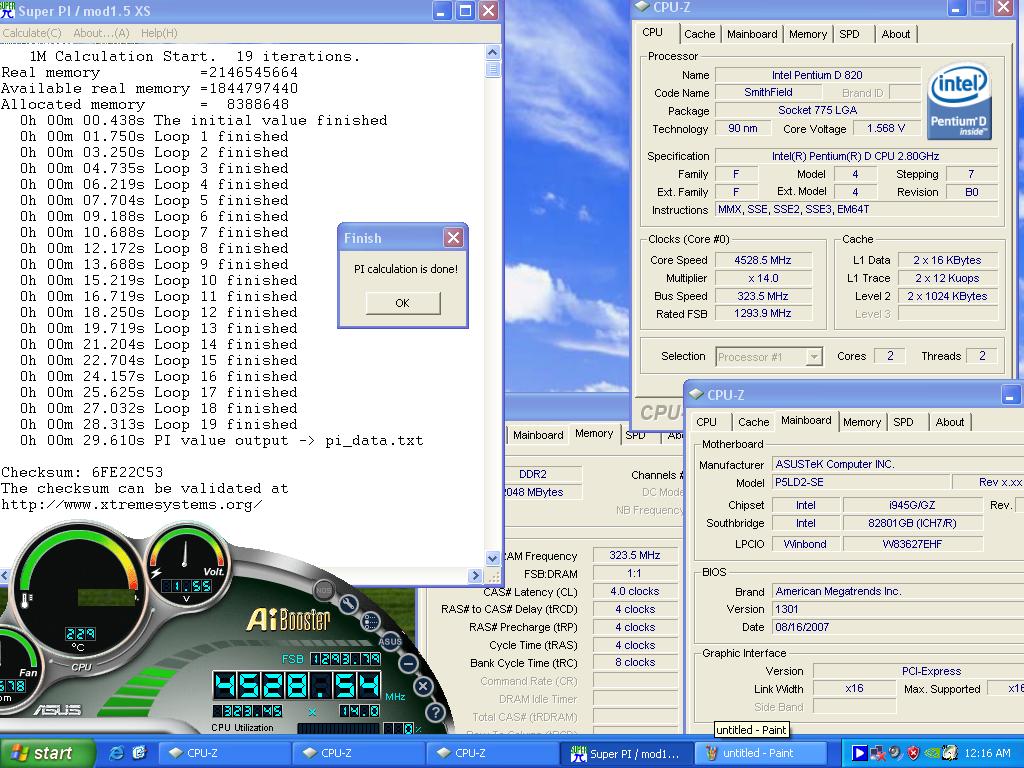Open the Windows start menu

[47, 753]
